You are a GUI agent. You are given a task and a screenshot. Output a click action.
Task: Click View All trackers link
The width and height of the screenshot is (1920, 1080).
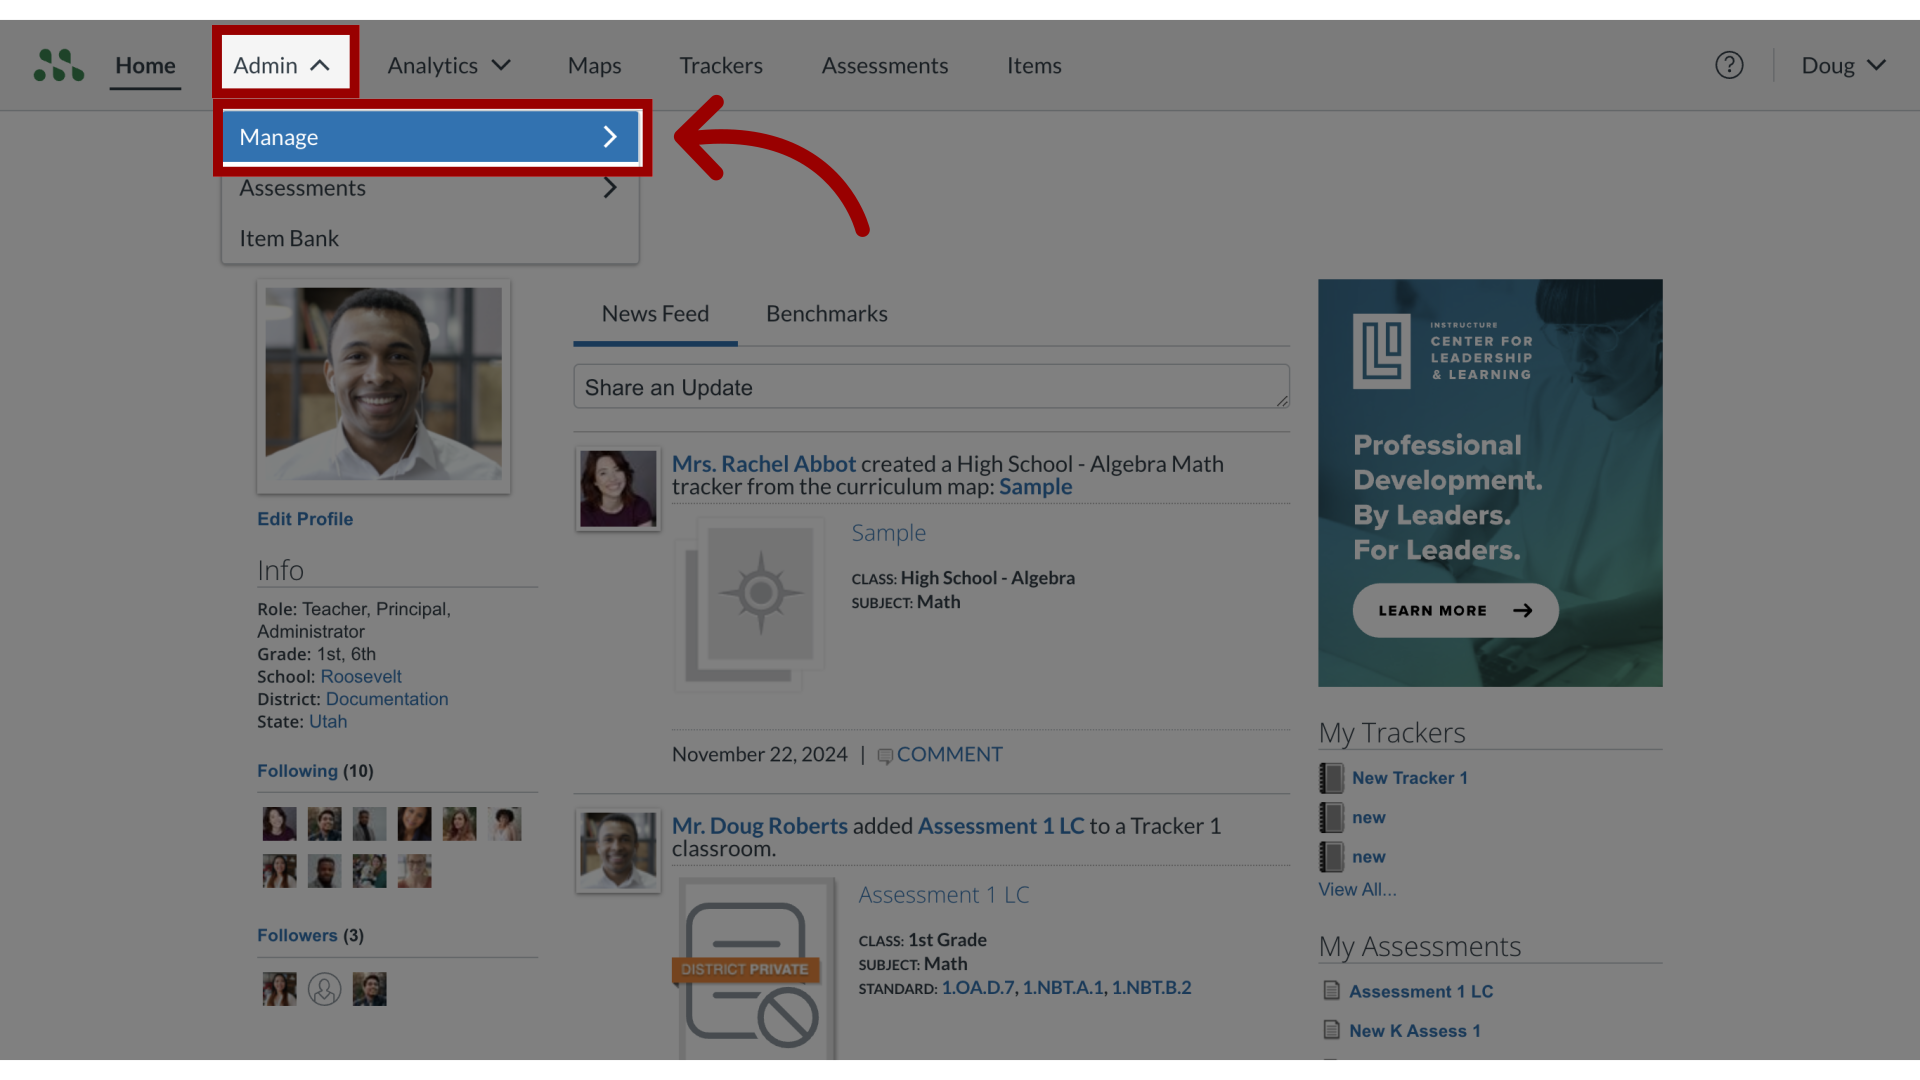[x=1357, y=890]
